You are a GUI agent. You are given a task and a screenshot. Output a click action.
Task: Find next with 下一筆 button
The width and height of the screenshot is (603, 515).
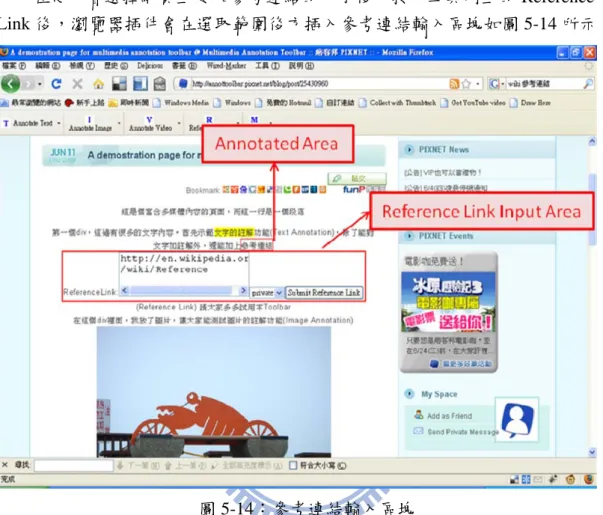138,465
